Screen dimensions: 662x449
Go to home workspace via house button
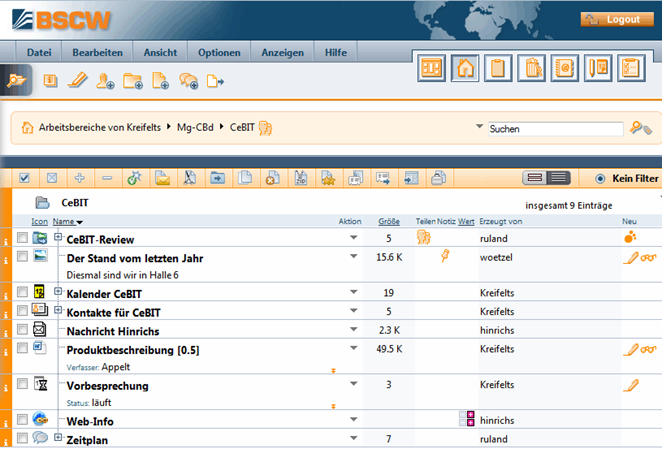[x=465, y=68]
